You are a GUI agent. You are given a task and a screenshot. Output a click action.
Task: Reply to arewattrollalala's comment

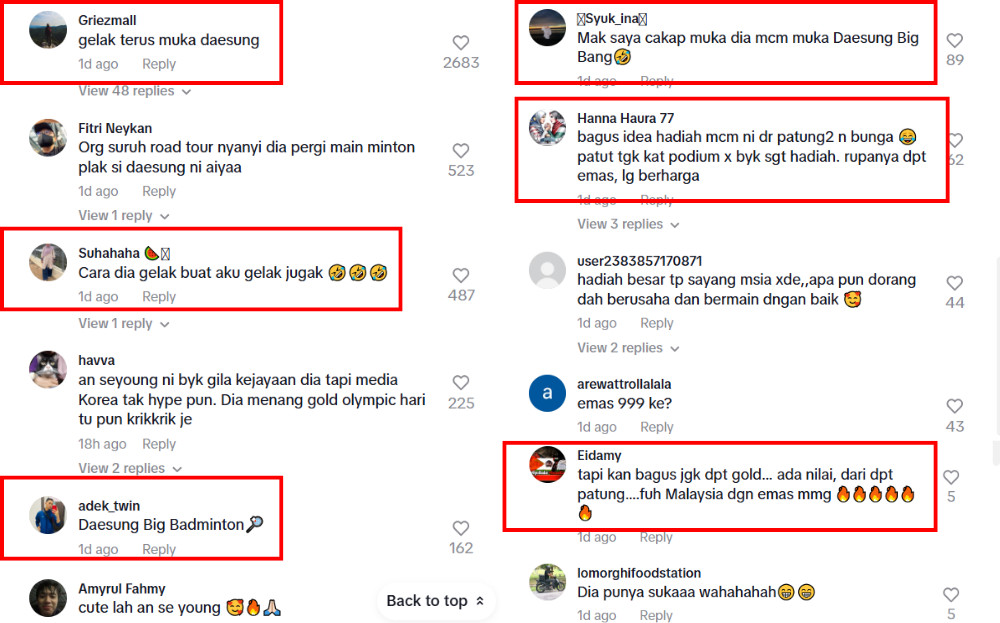pos(657,427)
